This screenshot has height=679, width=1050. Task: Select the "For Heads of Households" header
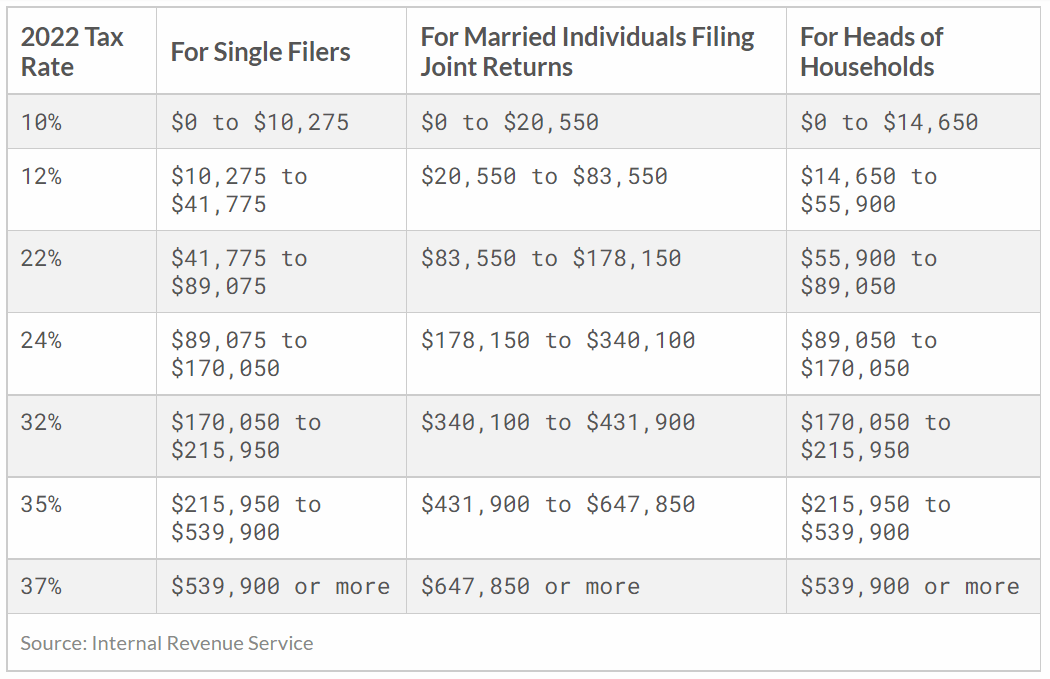click(x=871, y=52)
